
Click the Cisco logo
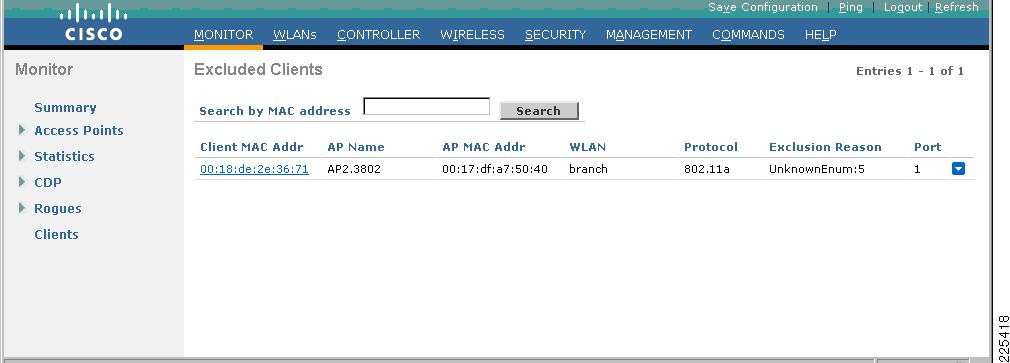(93, 23)
